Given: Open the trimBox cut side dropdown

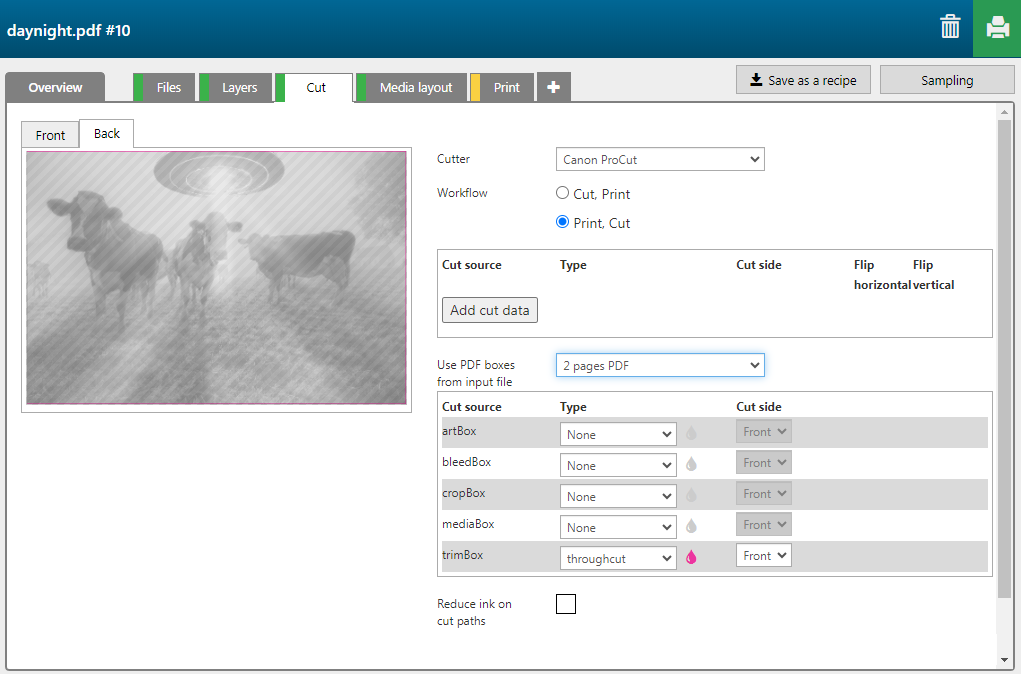Looking at the screenshot, I should click(764, 556).
